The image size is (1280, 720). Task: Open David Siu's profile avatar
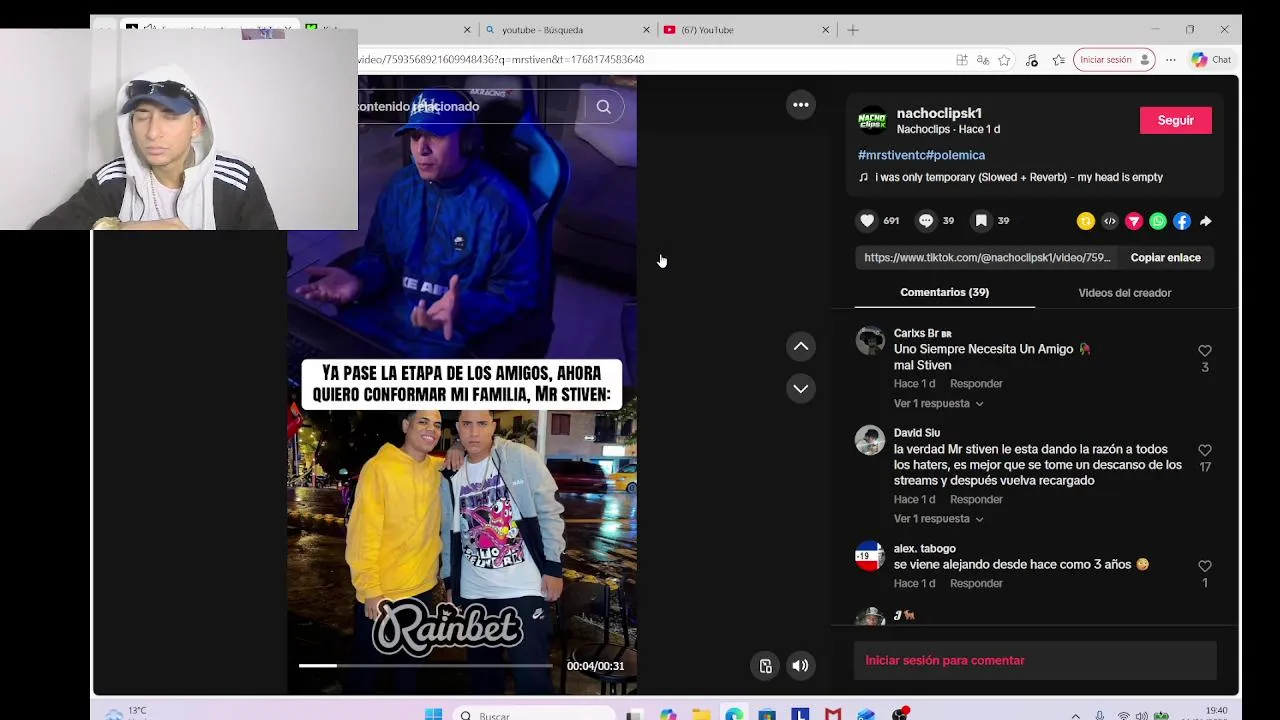(870, 441)
